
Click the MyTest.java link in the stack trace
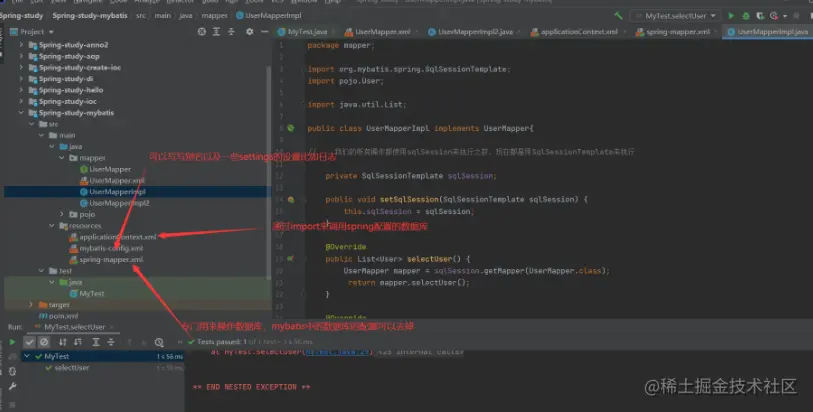pos(338,352)
